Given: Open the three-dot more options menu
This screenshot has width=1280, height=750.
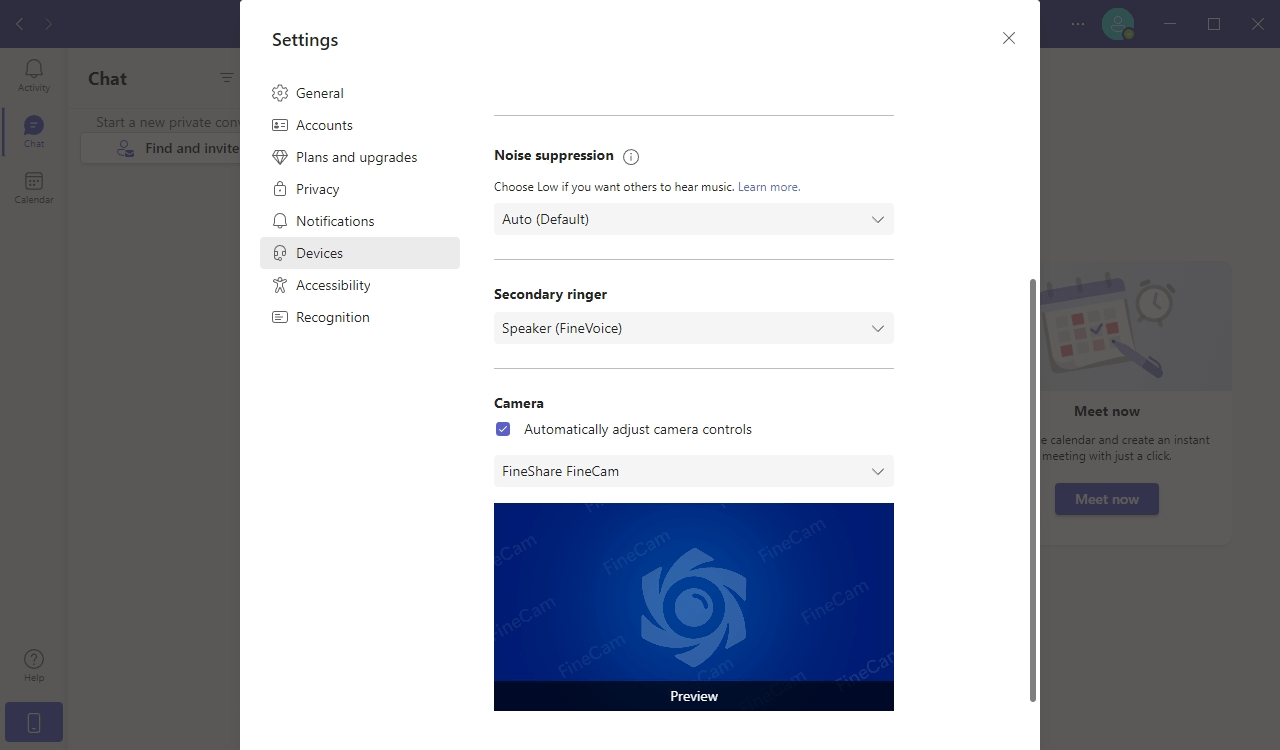Looking at the screenshot, I should (1078, 24).
